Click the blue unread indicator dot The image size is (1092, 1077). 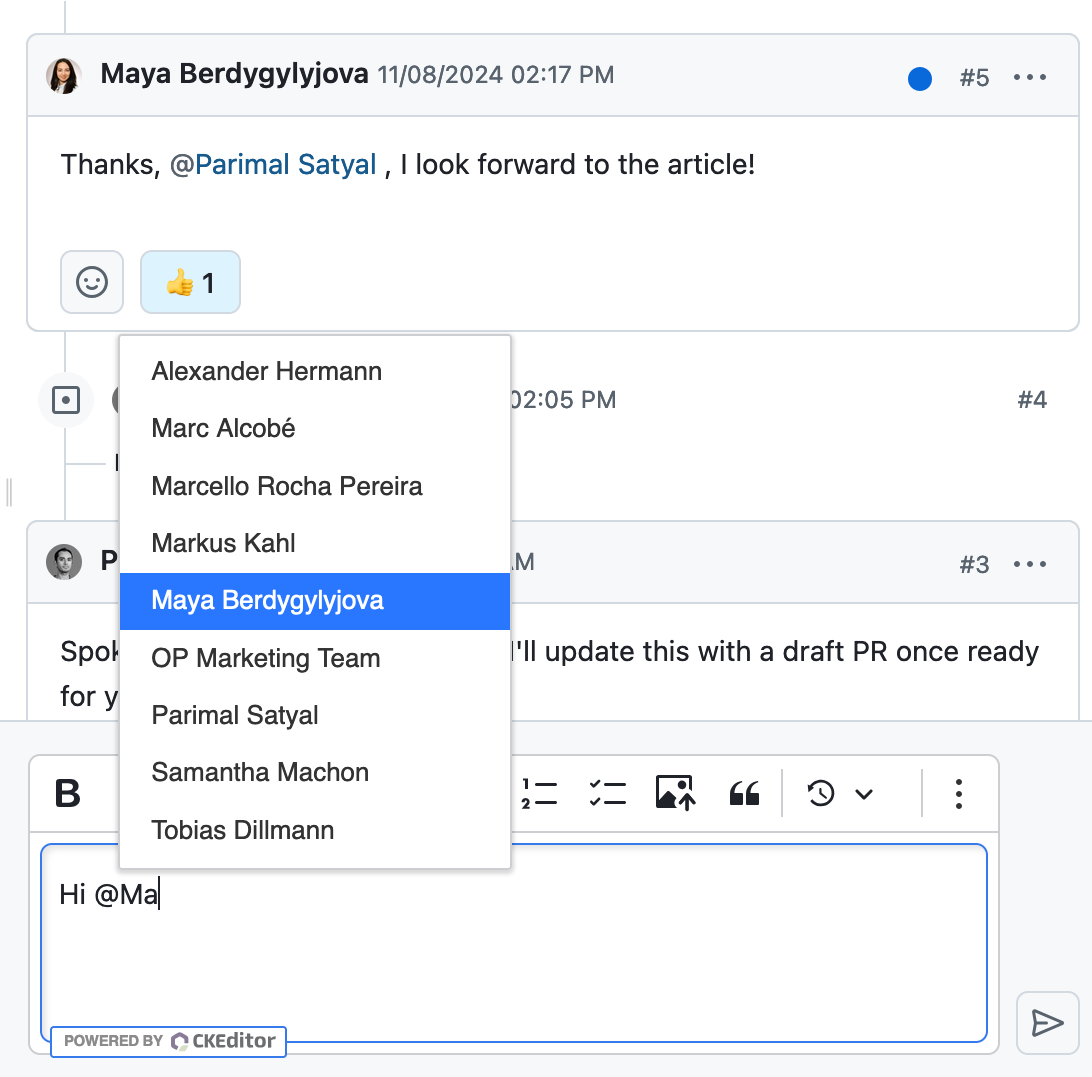click(x=920, y=79)
